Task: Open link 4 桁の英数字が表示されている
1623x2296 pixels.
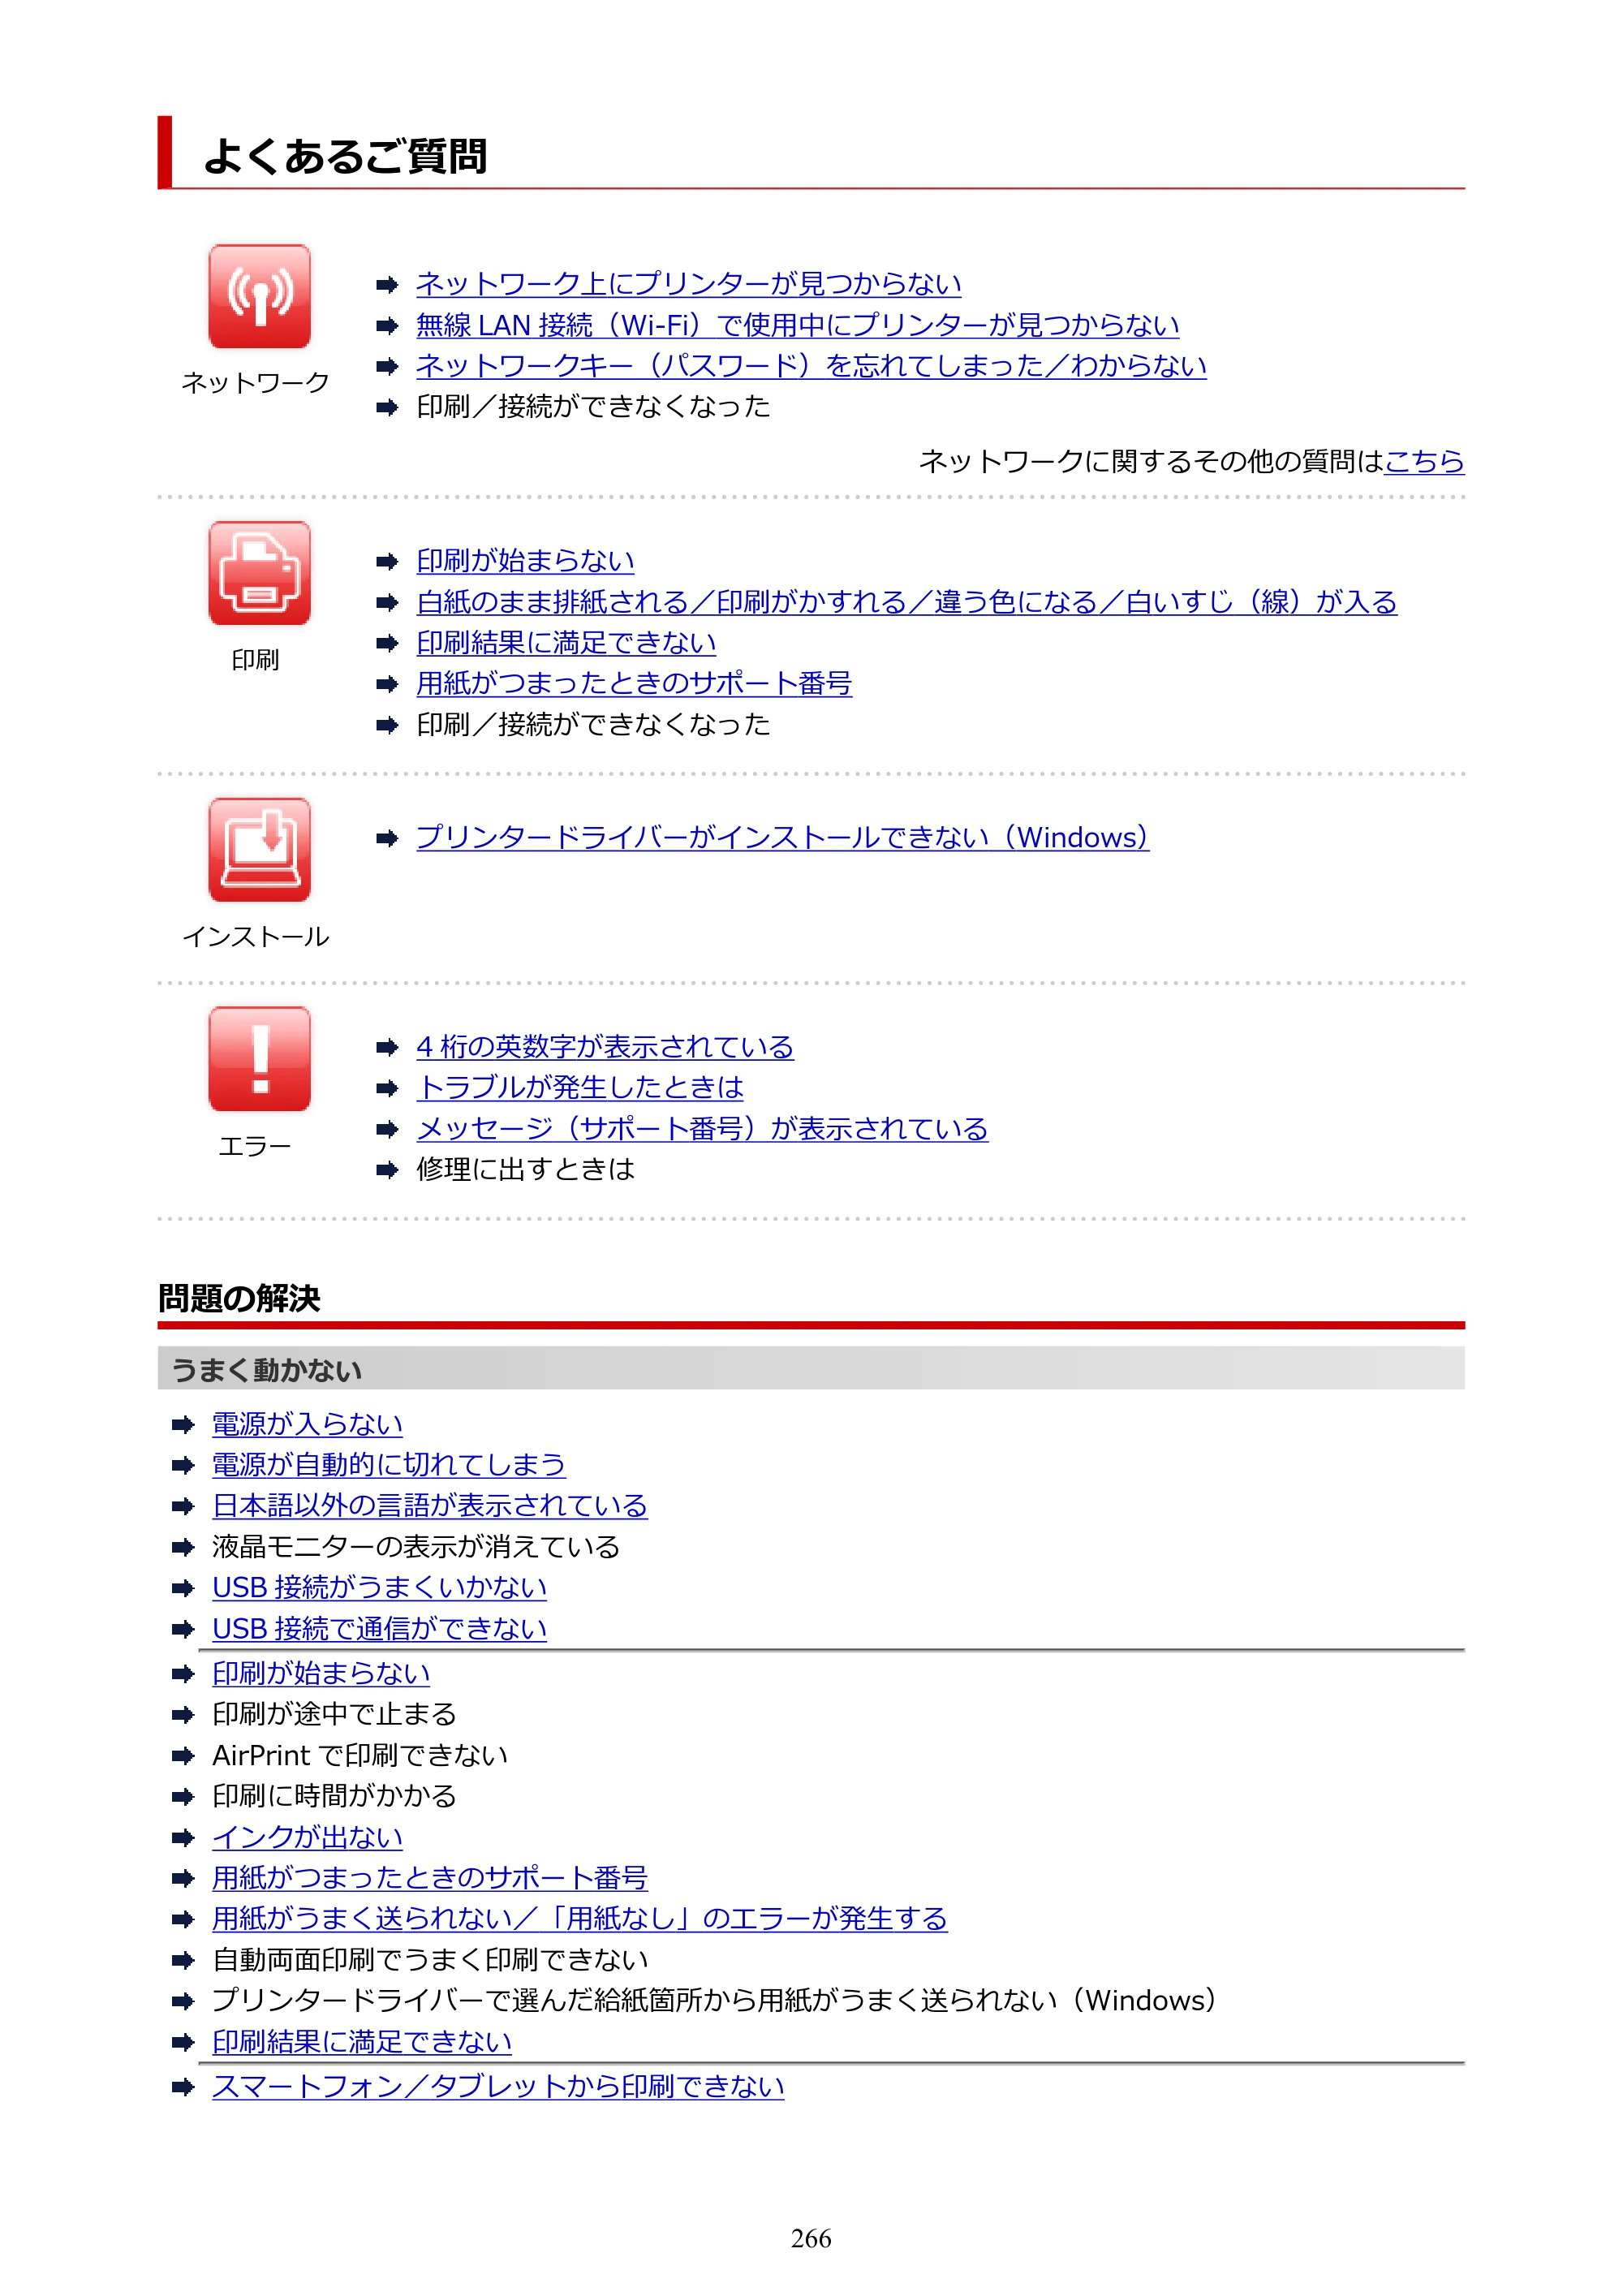Action: [605, 1047]
